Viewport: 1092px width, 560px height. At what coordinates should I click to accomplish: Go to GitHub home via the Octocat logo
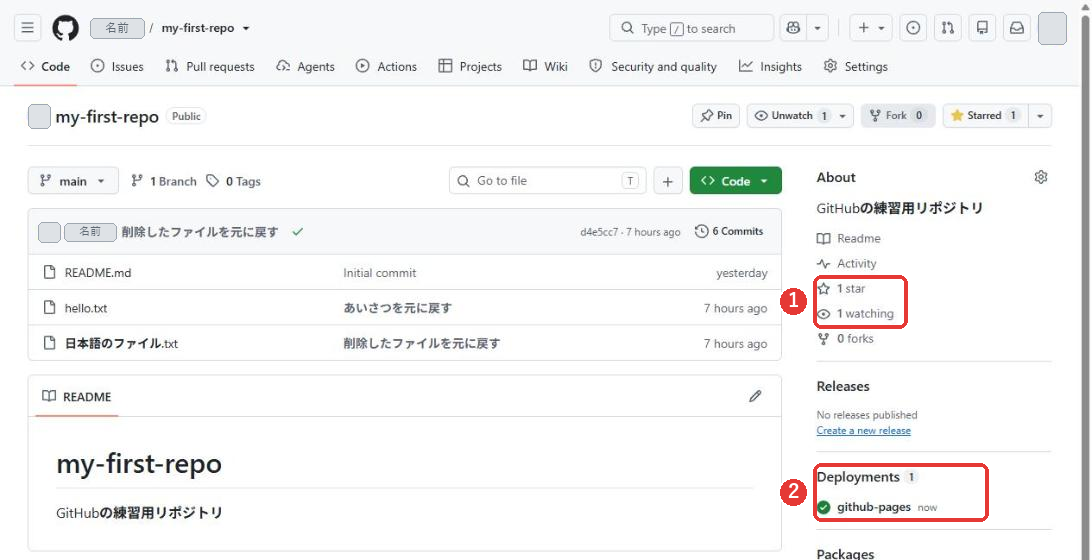(65, 29)
